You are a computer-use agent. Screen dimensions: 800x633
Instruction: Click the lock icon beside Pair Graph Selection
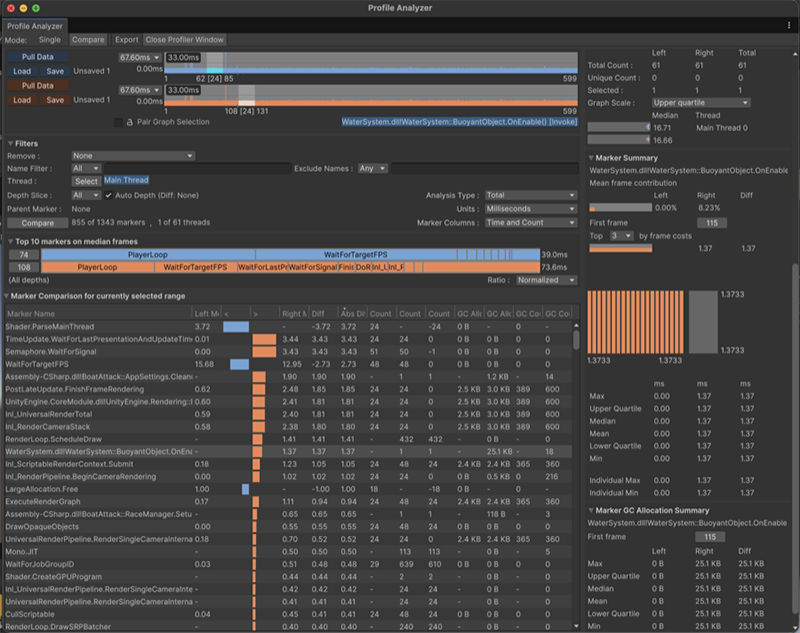coord(130,122)
